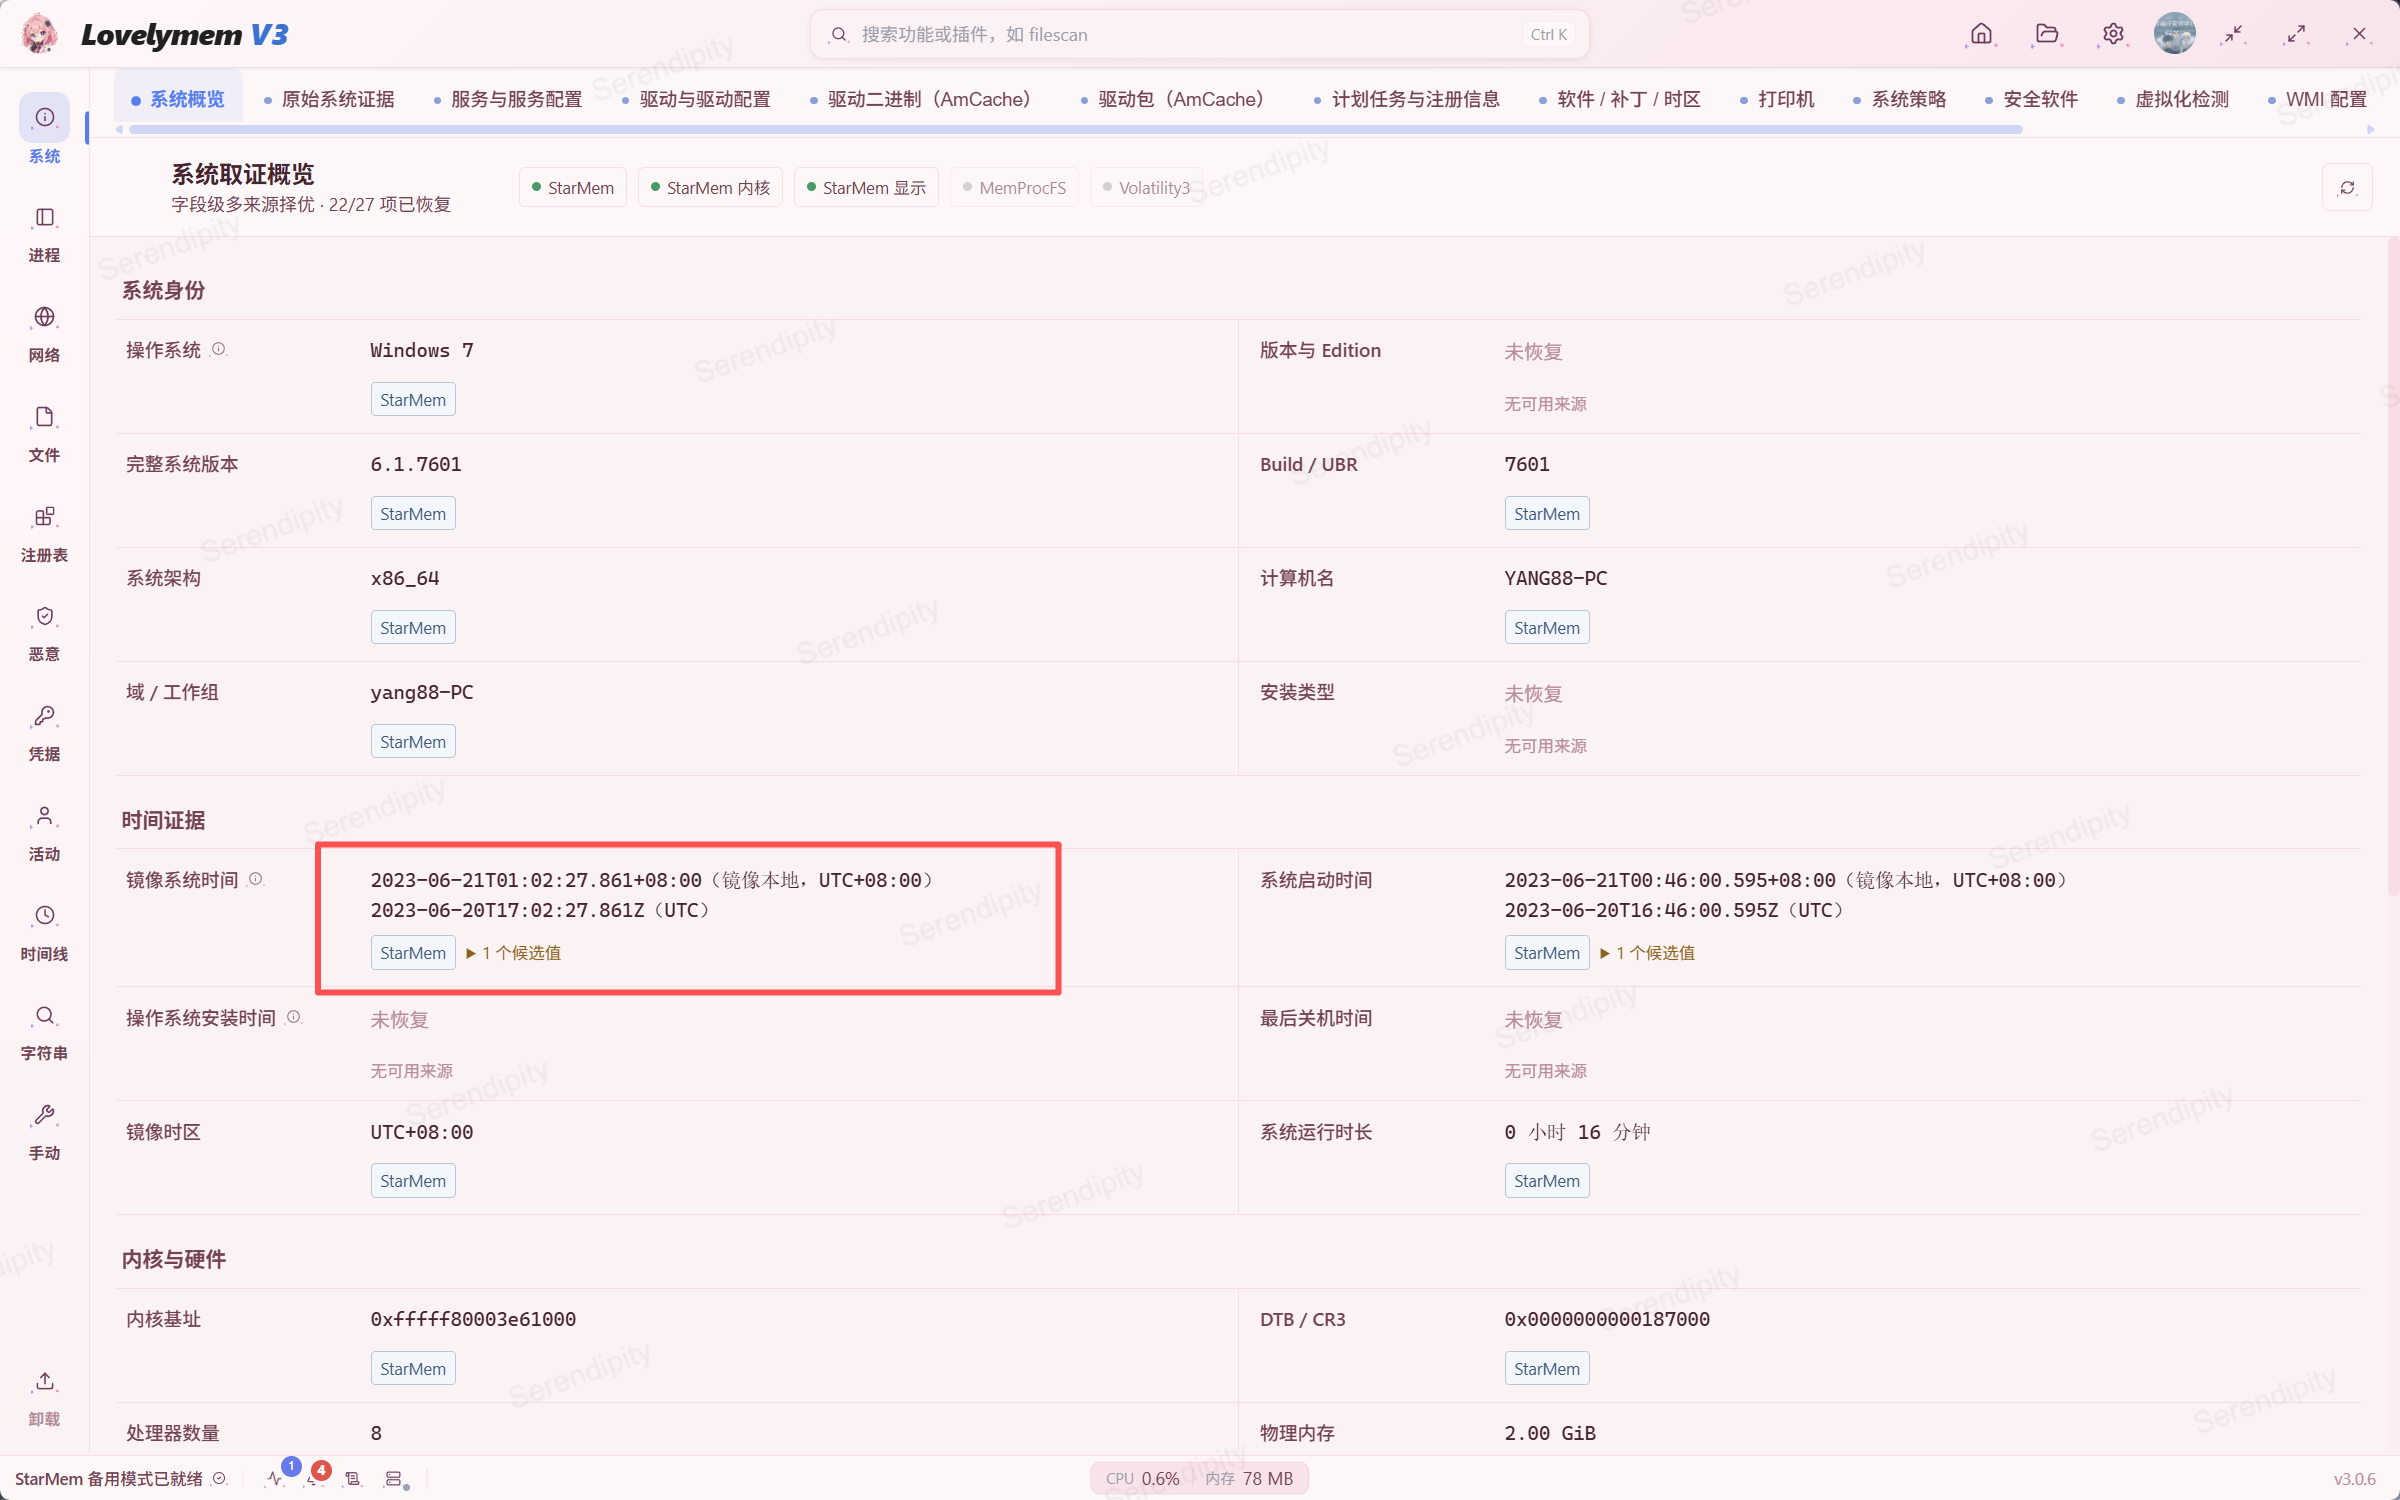Click the StarMem tag under Windows 7
Image resolution: width=2400 pixels, height=1500 pixels.
point(413,399)
